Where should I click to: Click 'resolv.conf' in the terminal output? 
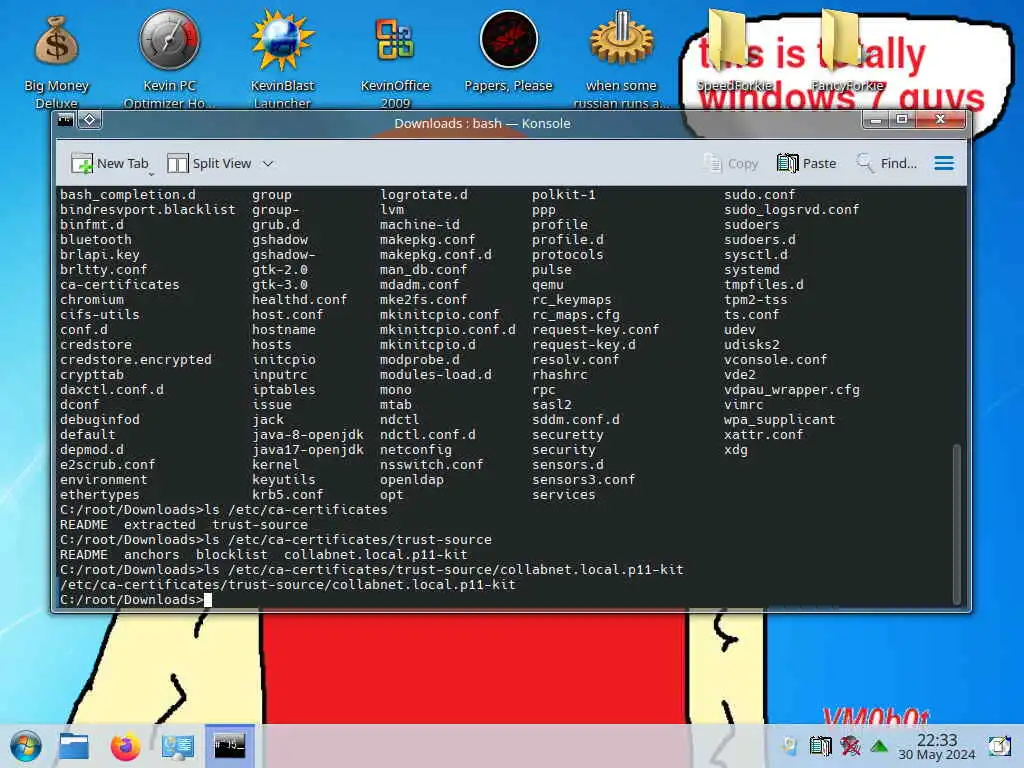(575, 360)
